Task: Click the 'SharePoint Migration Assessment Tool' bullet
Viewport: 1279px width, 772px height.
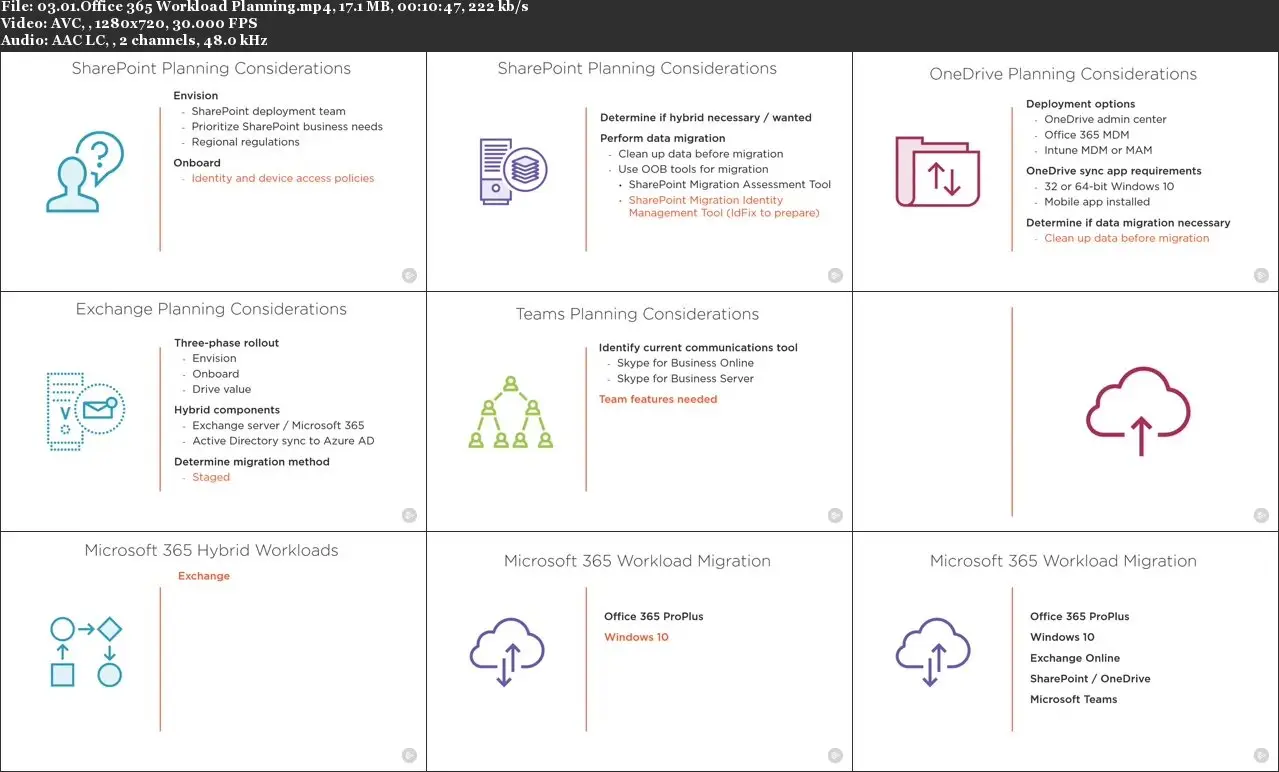Action: (x=730, y=184)
